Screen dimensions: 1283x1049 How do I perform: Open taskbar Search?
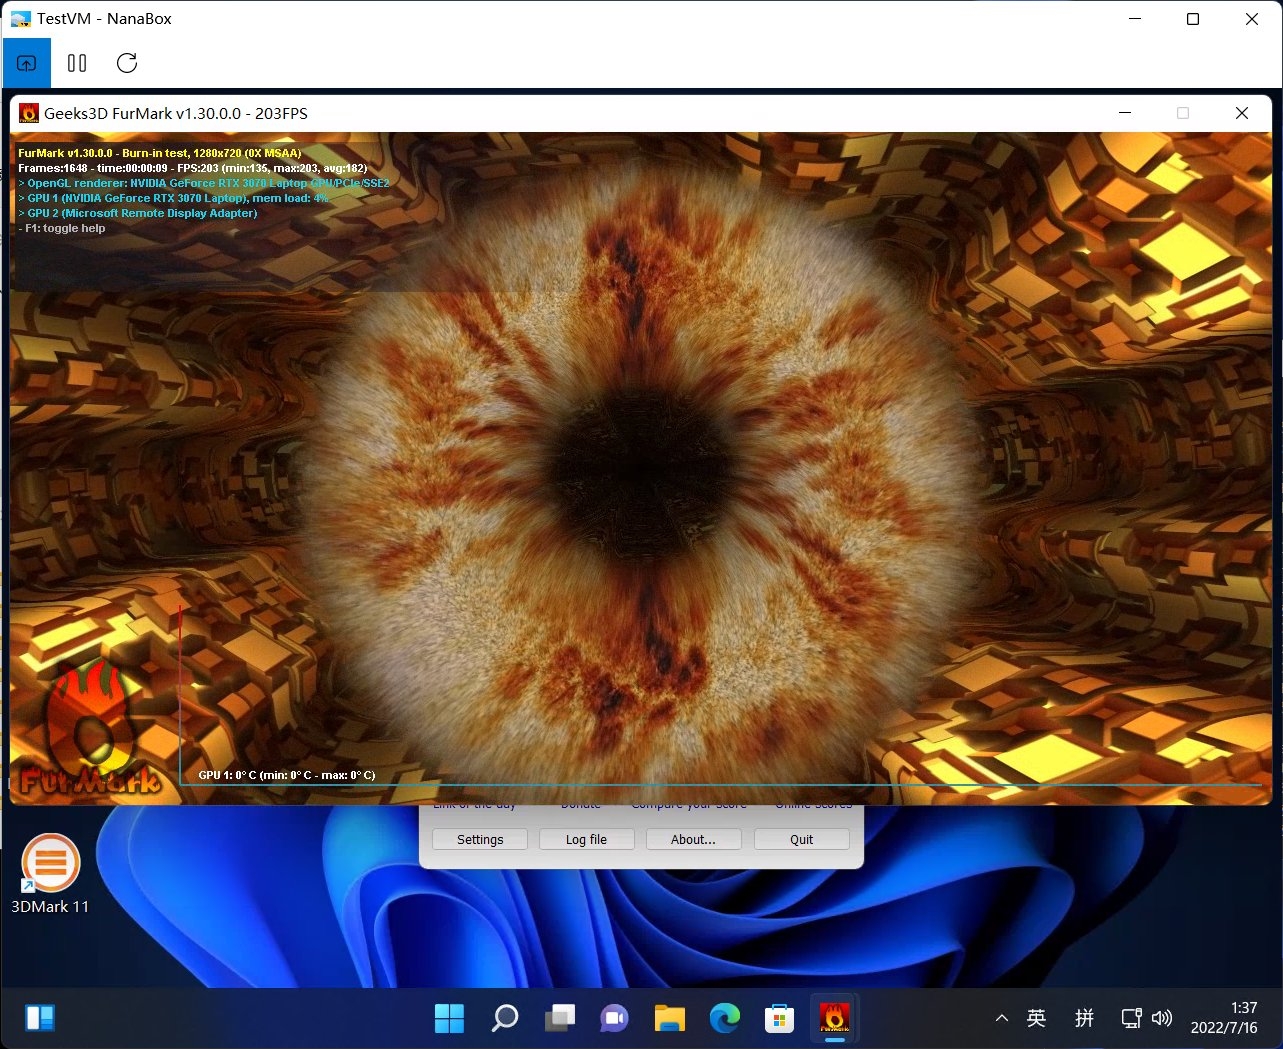point(504,1018)
